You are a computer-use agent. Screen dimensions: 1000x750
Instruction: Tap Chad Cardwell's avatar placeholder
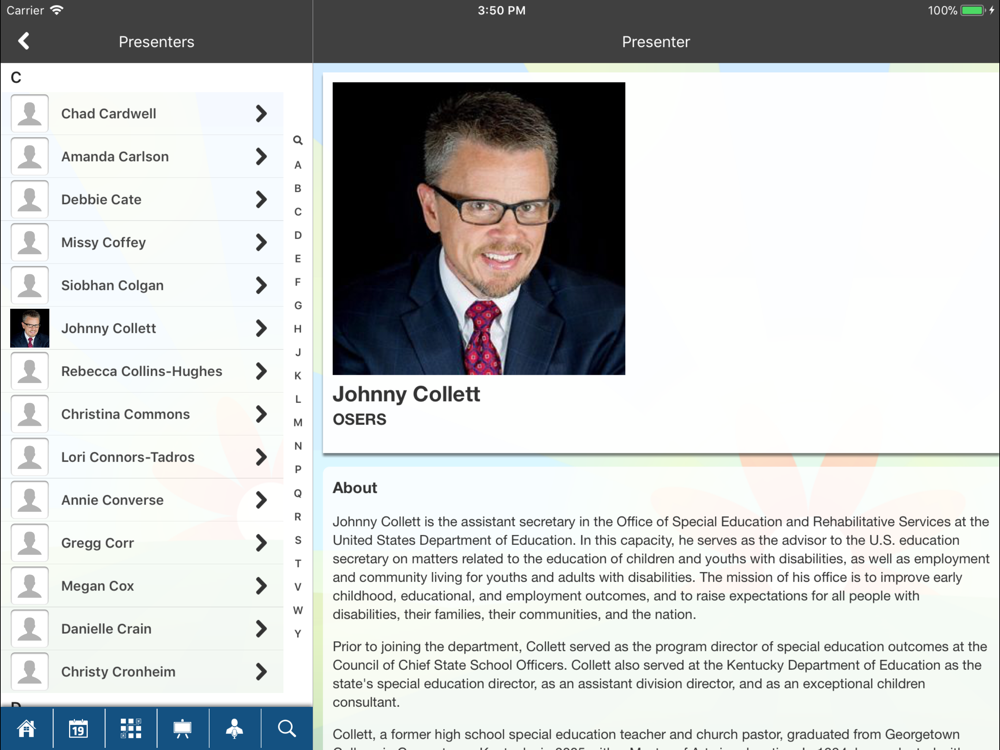coord(29,114)
